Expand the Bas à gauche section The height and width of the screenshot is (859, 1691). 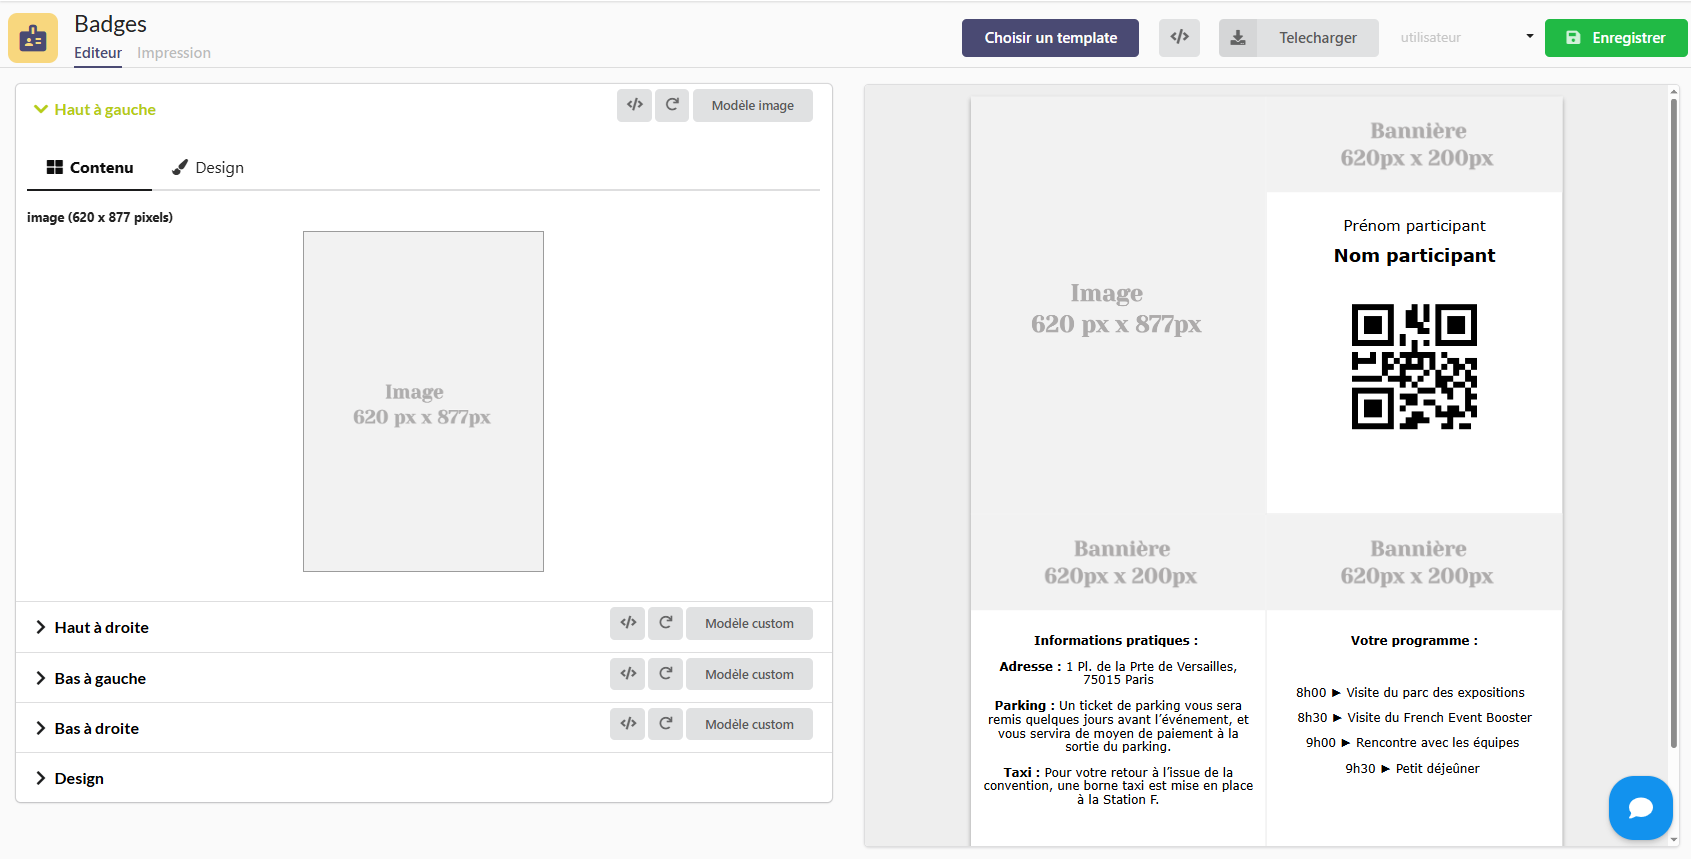(99, 679)
